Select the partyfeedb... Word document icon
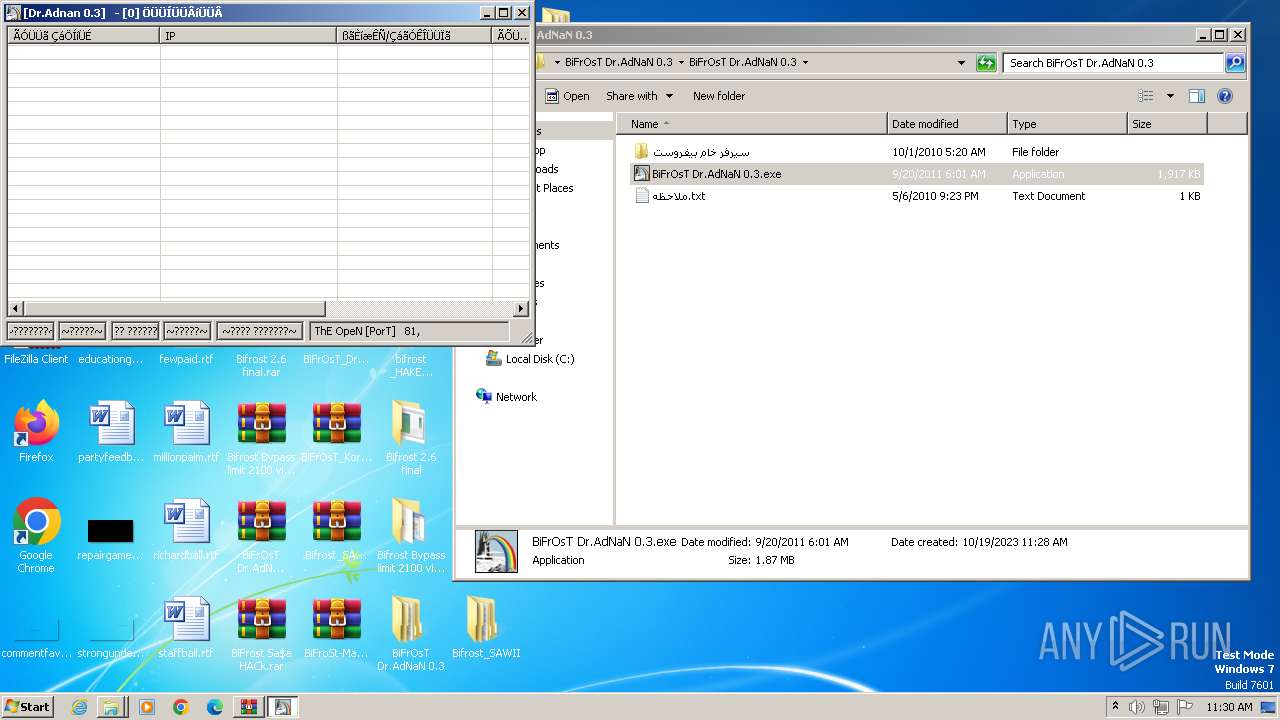This screenshot has height=720, width=1280. pyautogui.click(x=111, y=432)
